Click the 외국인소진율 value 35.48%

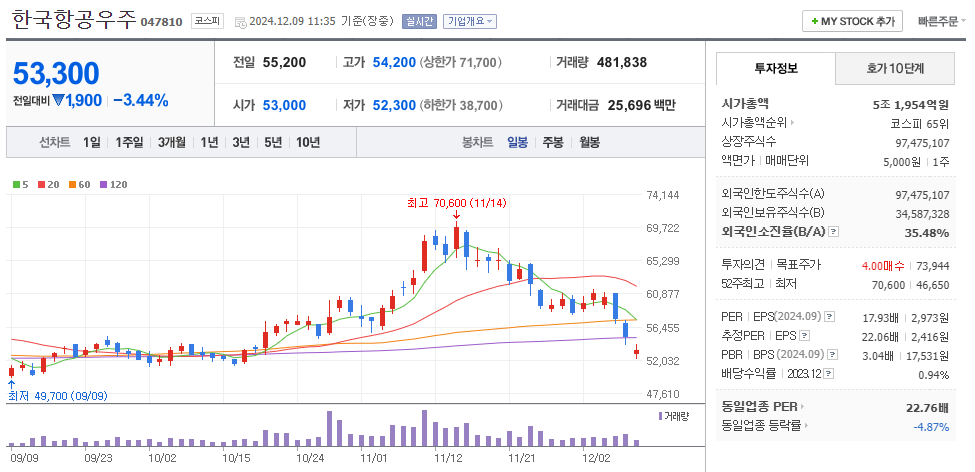tap(928, 233)
